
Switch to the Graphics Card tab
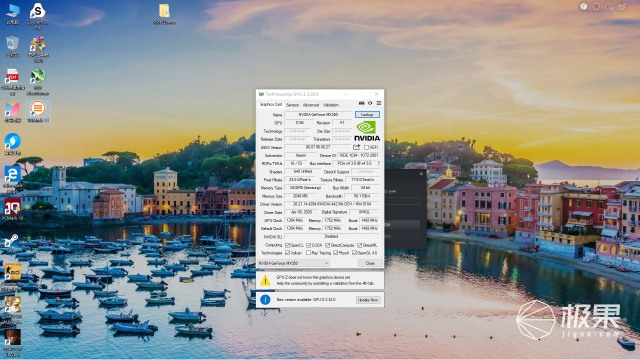click(271, 104)
